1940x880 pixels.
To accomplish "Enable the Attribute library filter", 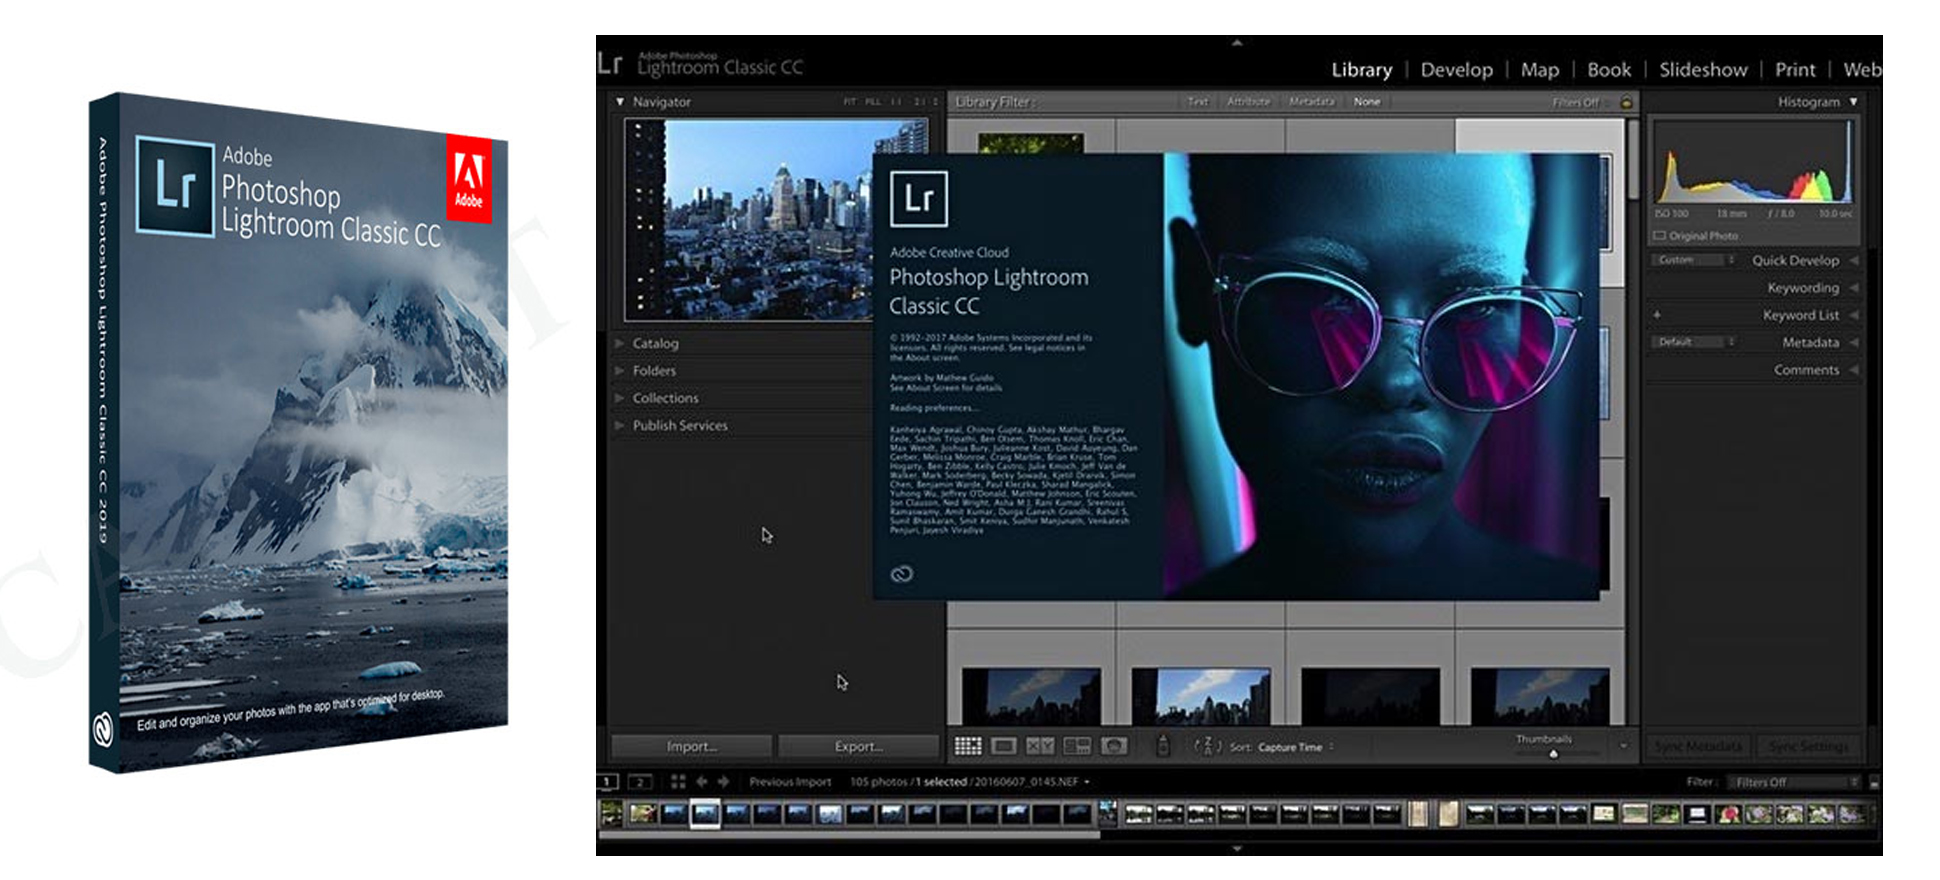I will click(1248, 102).
